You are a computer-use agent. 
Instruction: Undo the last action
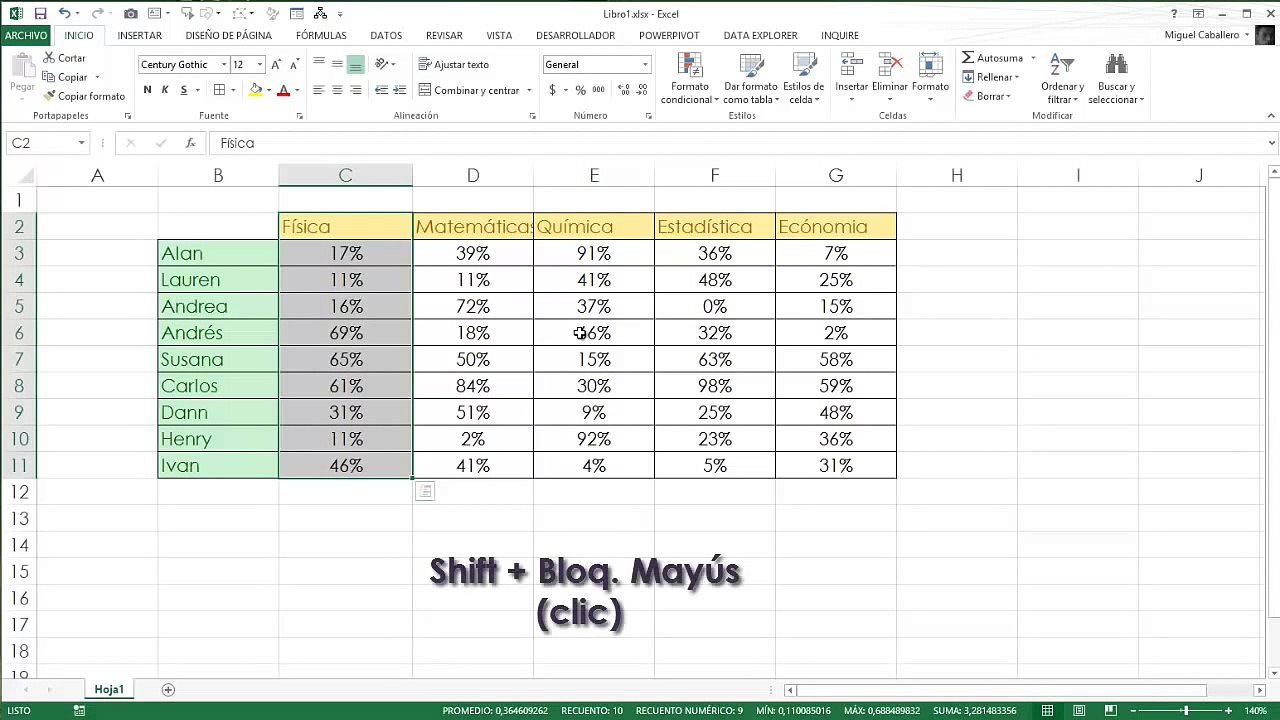(65, 14)
